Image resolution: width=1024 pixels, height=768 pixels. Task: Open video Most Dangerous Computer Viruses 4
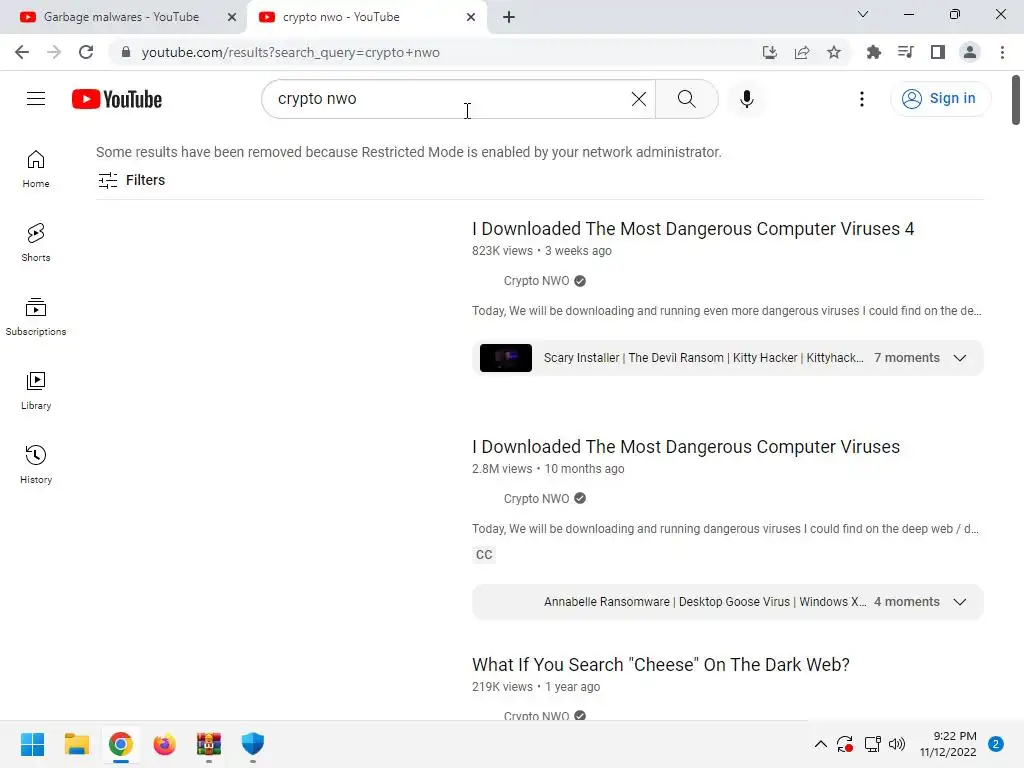693,229
